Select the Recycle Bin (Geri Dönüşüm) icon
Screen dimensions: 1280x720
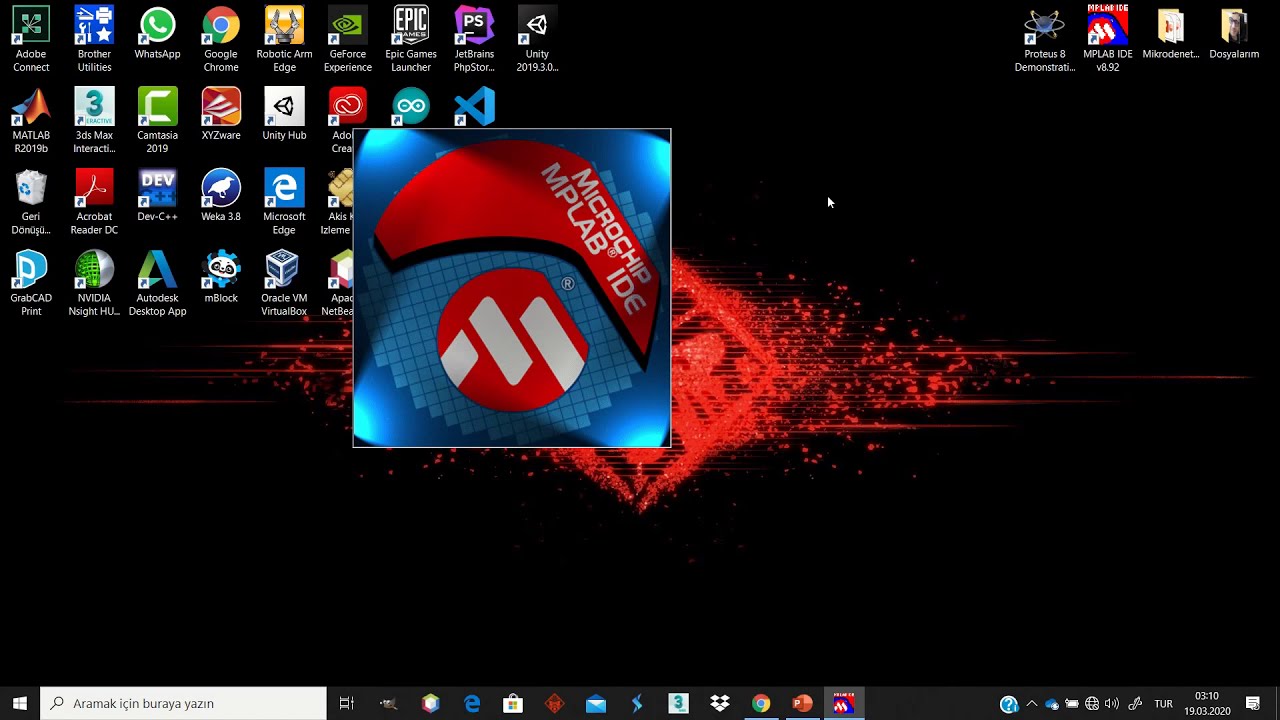31,202
